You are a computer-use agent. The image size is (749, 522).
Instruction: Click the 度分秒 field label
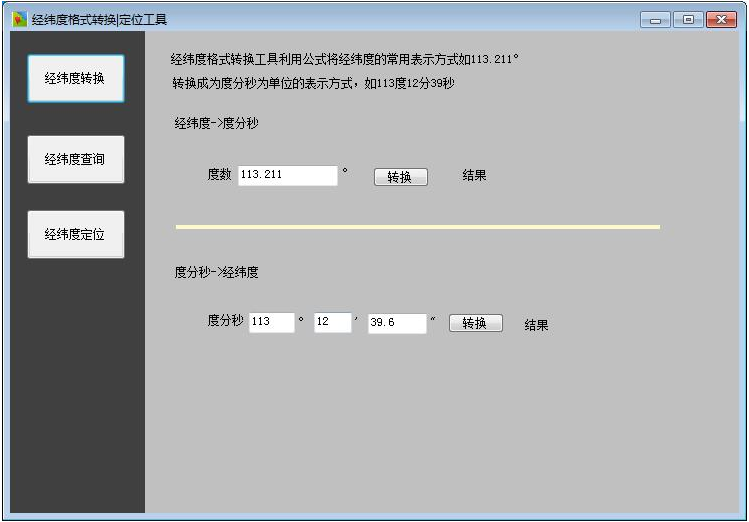coord(225,320)
